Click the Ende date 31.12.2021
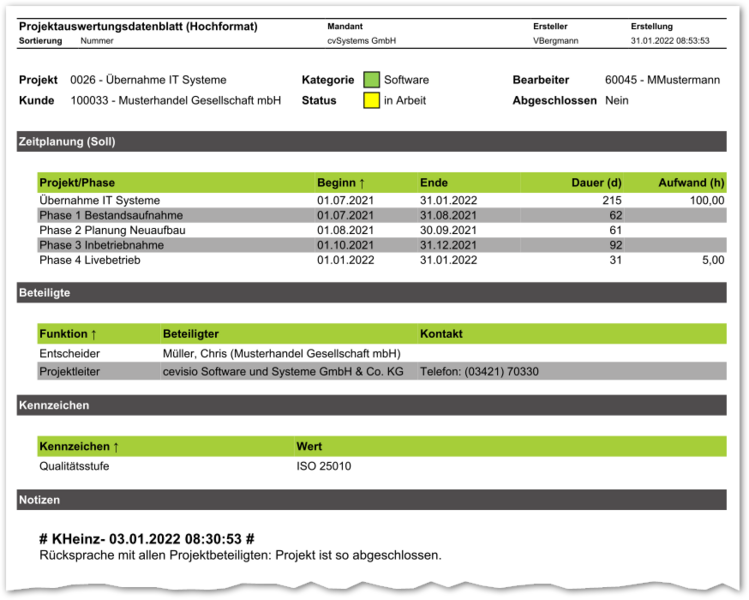This screenshot has width=749, height=600. [448, 245]
